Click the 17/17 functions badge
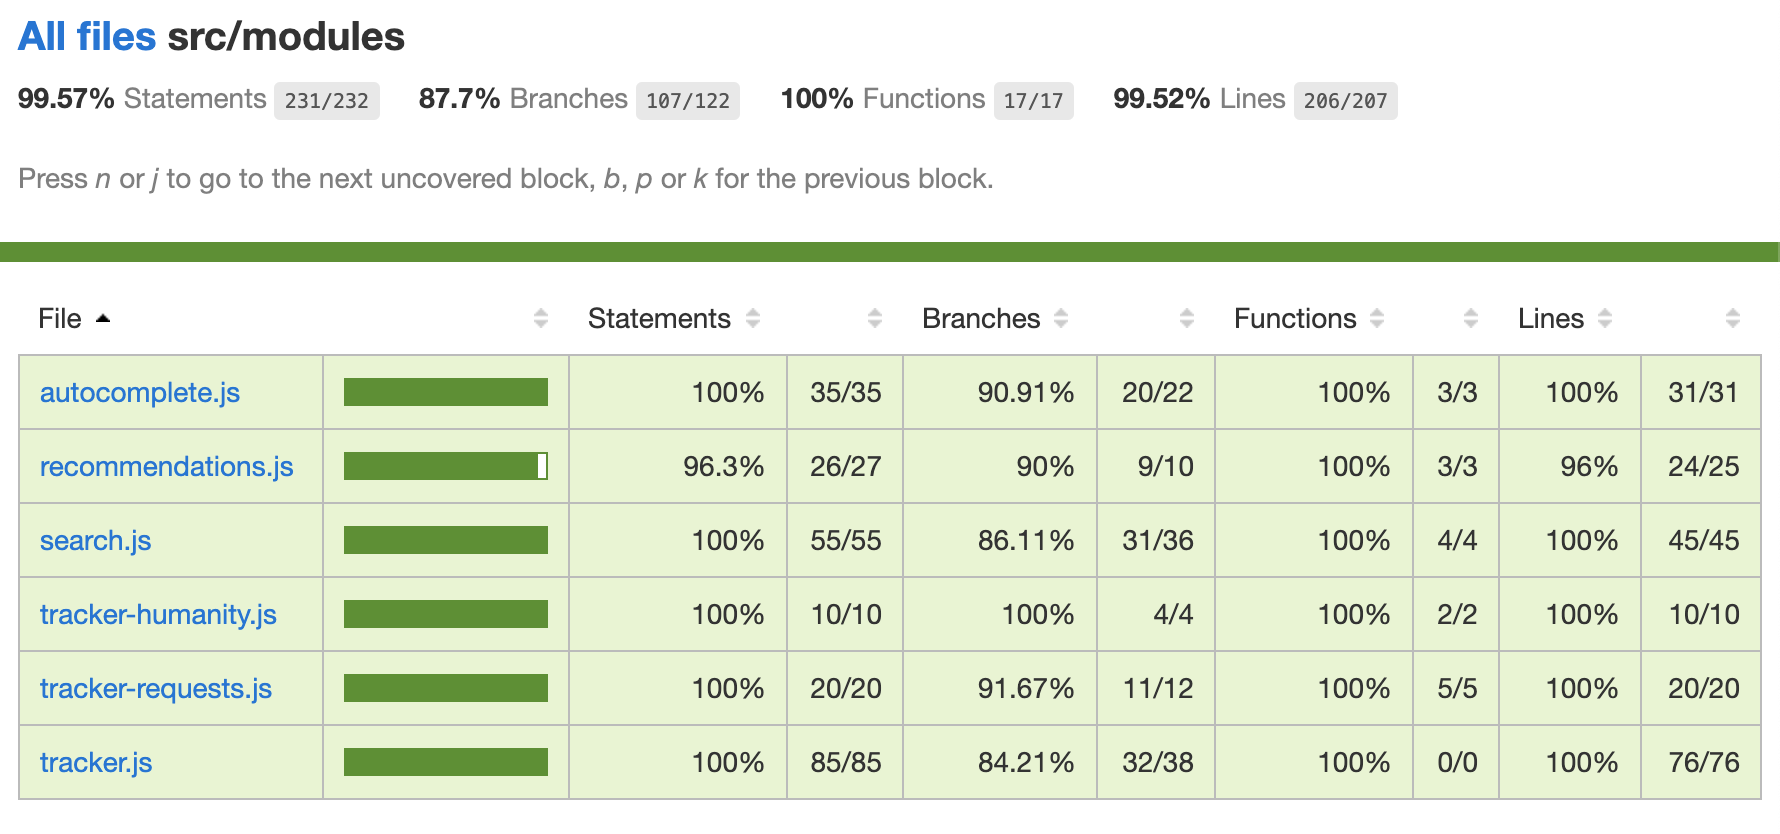The width and height of the screenshot is (1780, 834). [x=1034, y=101]
